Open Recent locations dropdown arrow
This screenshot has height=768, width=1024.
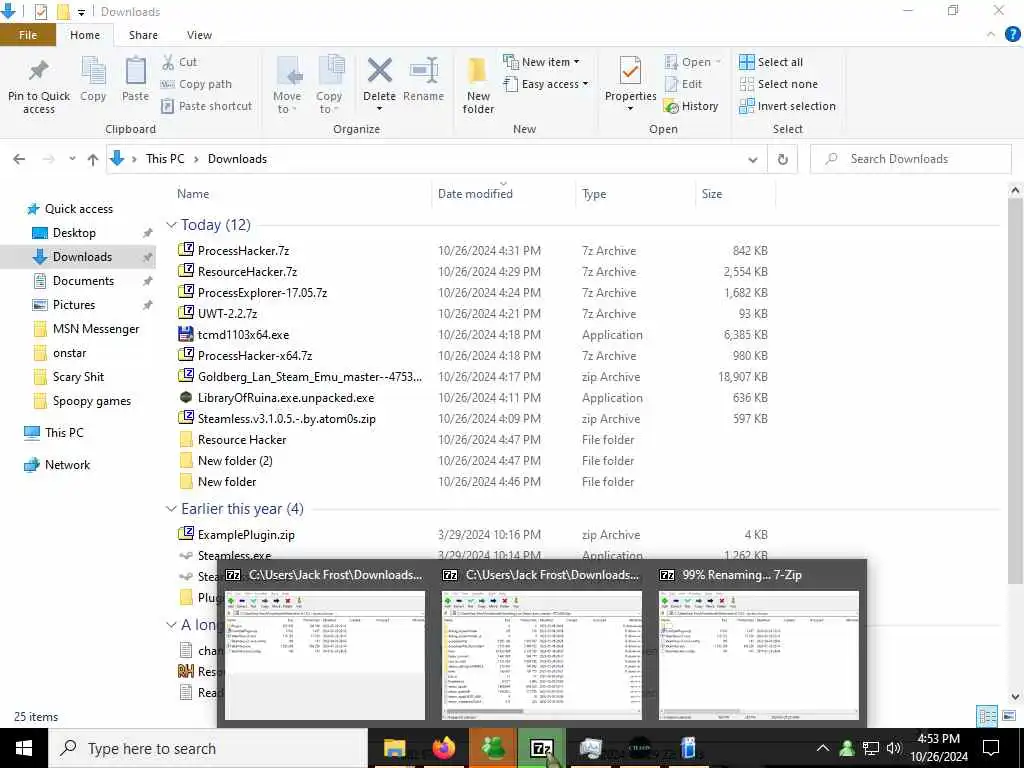[72, 159]
